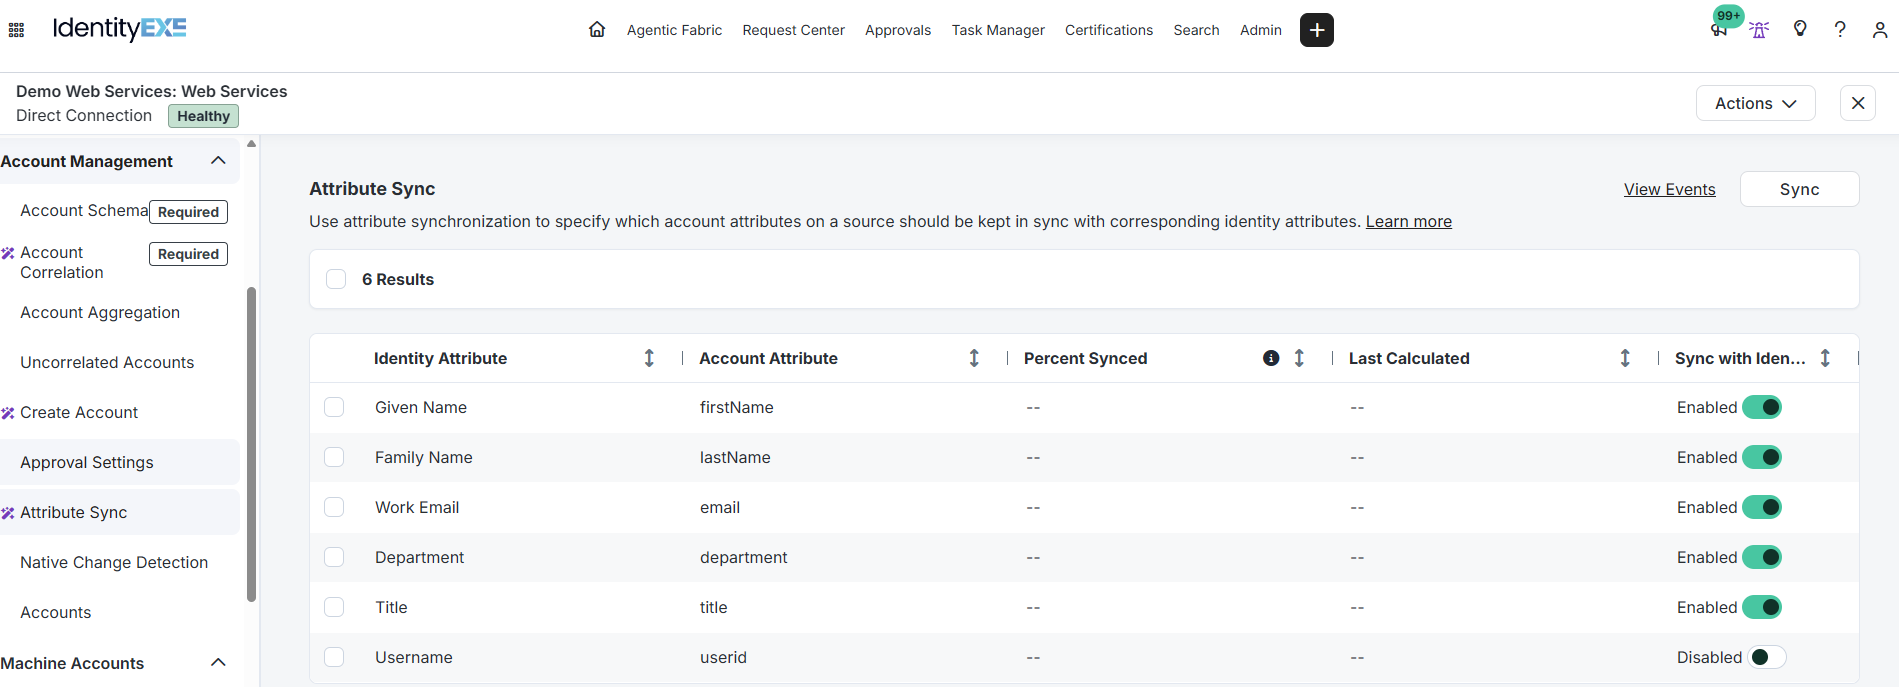This screenshot has height=687, width=1899.
Task: Click the Sync button
Action: pos(1799,189)
